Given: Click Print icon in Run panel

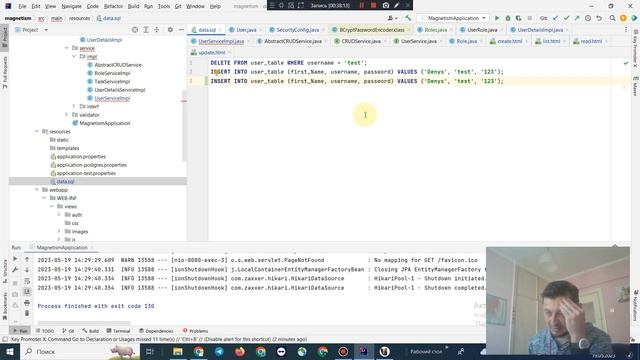Looking at the screenshot, I should [x=27, y=302].
